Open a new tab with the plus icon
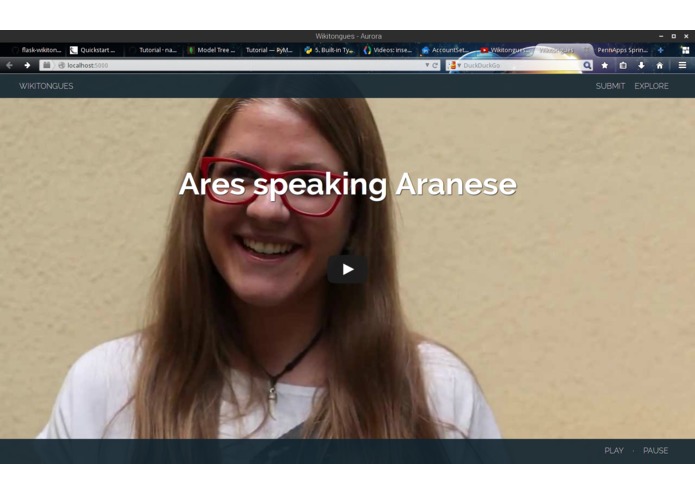Image resolution: width=695 pixels, height=494 pixels. coord(660,50)
